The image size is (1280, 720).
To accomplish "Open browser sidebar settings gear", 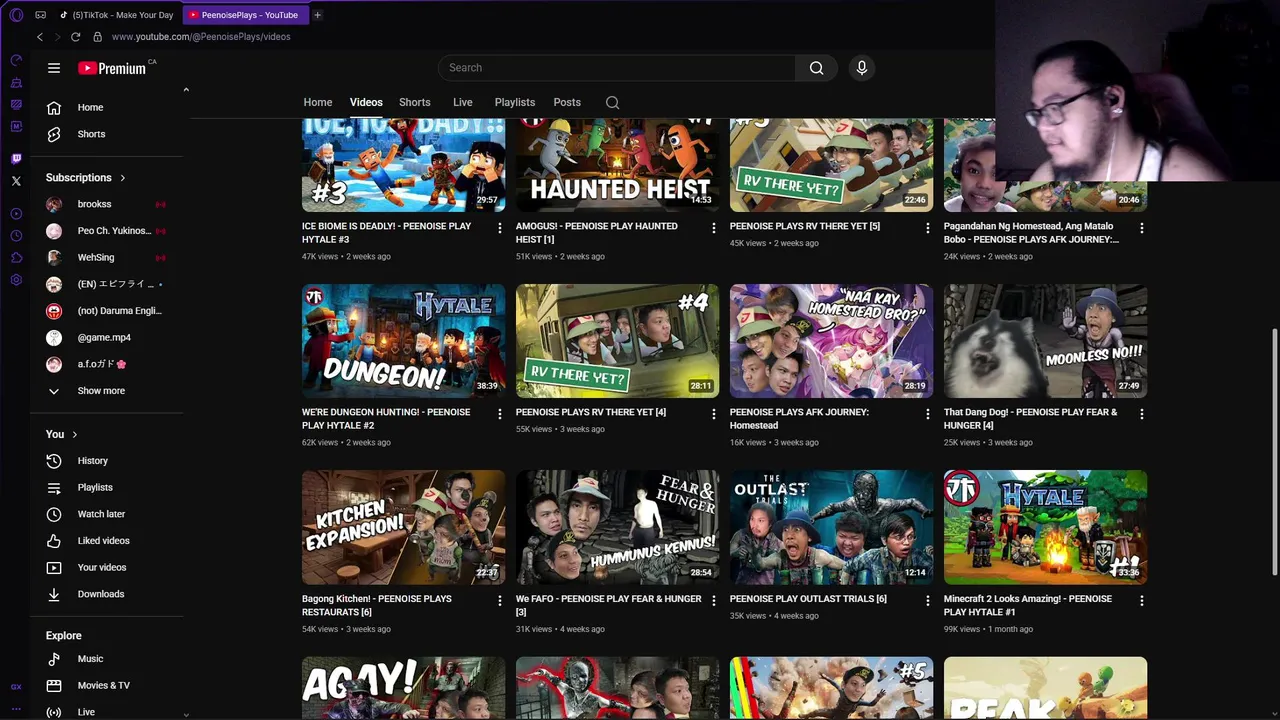I will click(16, 280).
